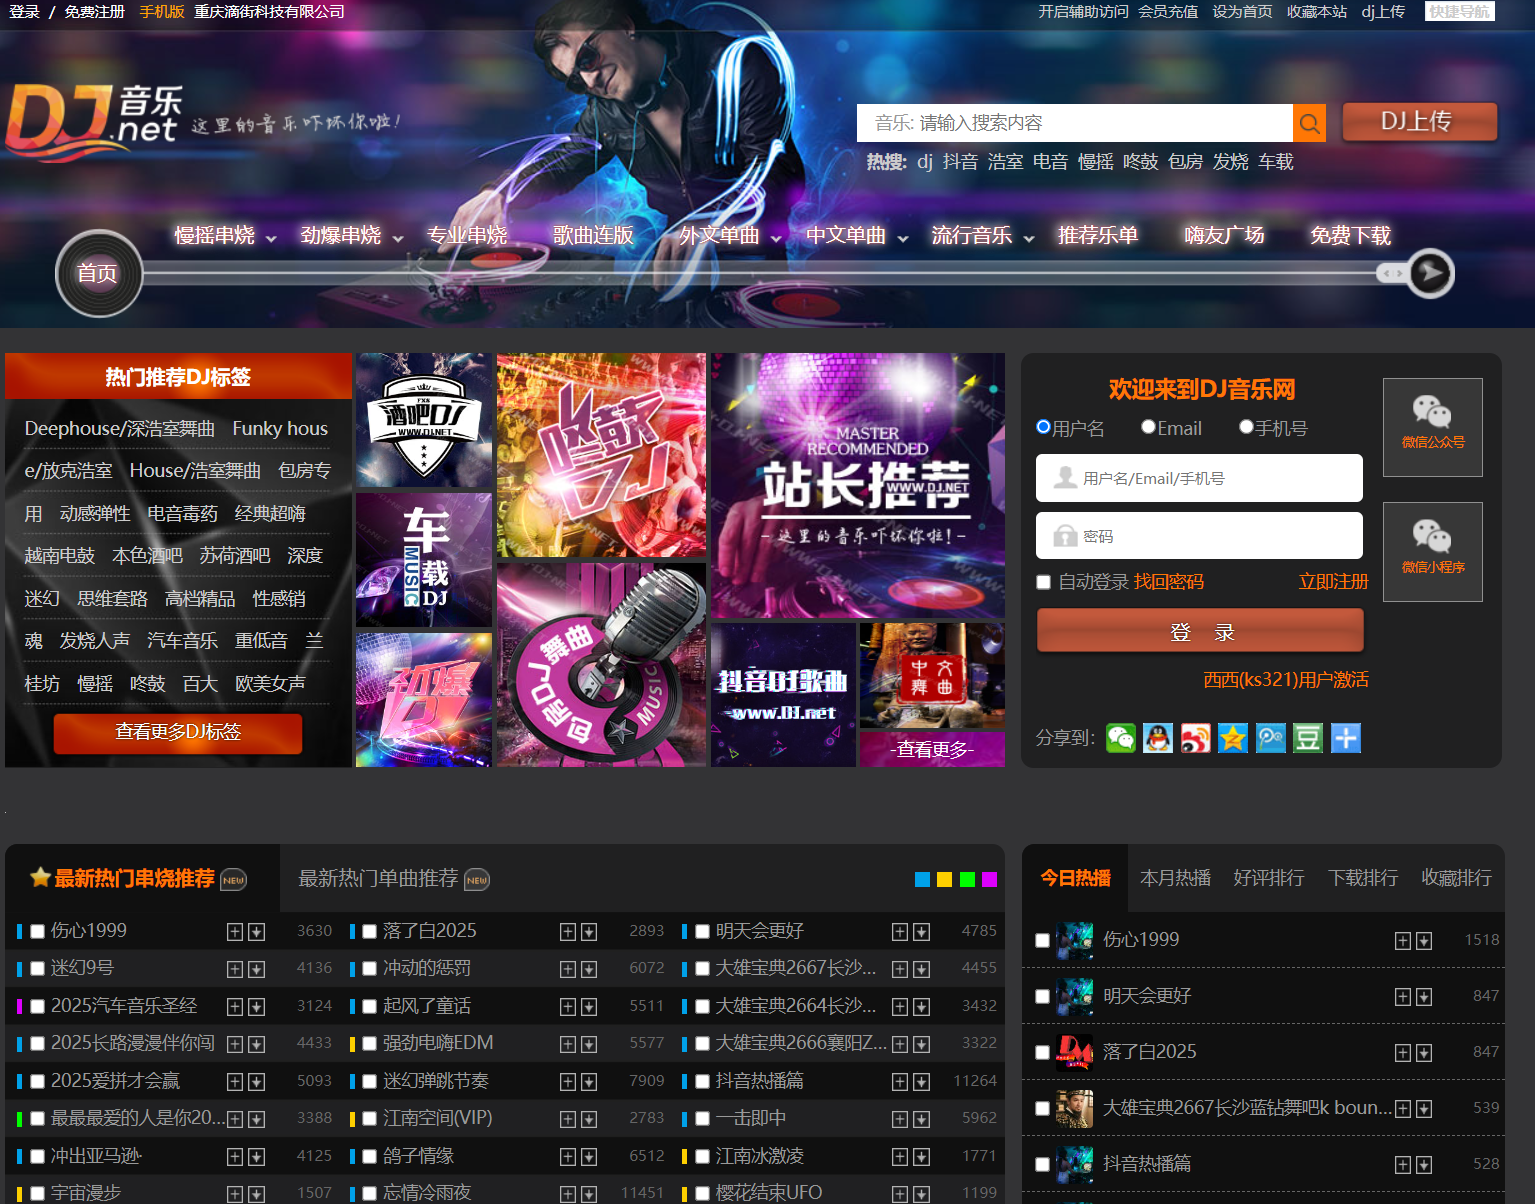Expand the 慢摇串烧 menu dropdown
This screenshot has height=1204, width=1535.
pyautogui.click(x=271, y=238)
